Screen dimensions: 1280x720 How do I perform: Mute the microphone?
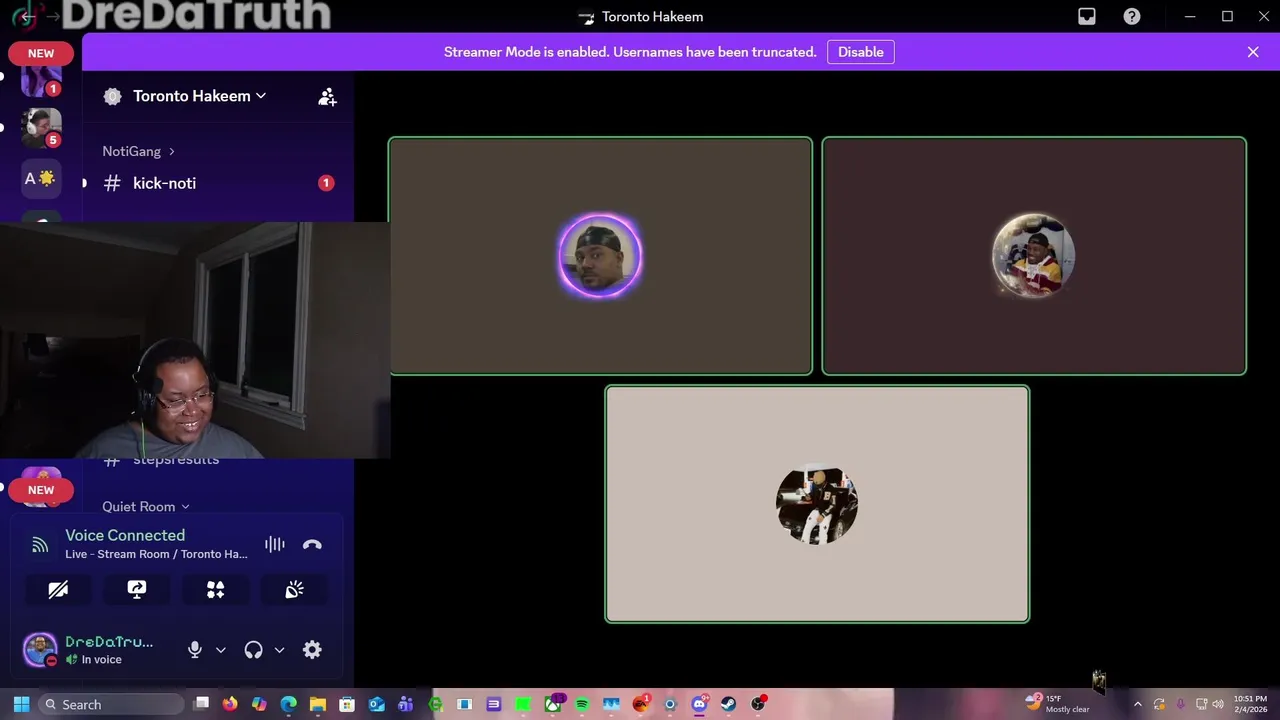pos(195,650)
